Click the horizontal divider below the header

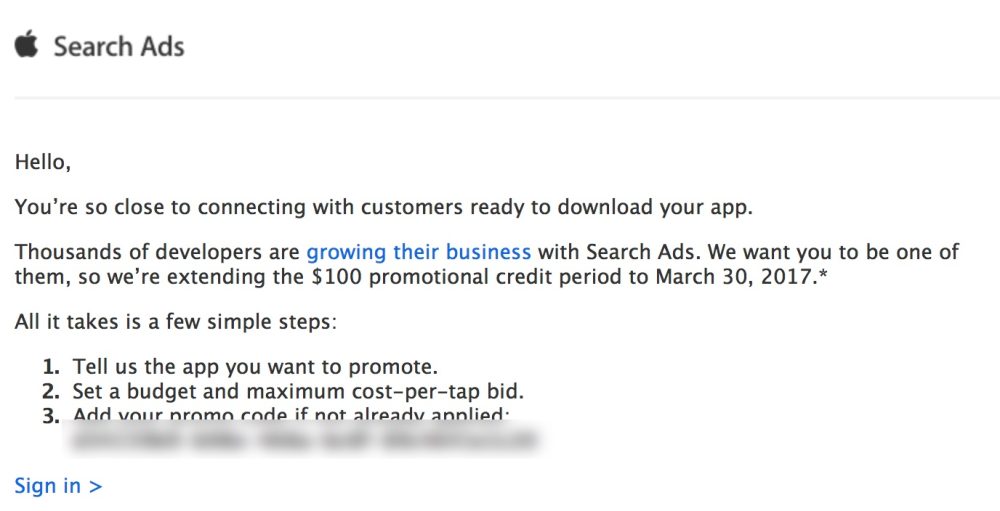point(500,98)
